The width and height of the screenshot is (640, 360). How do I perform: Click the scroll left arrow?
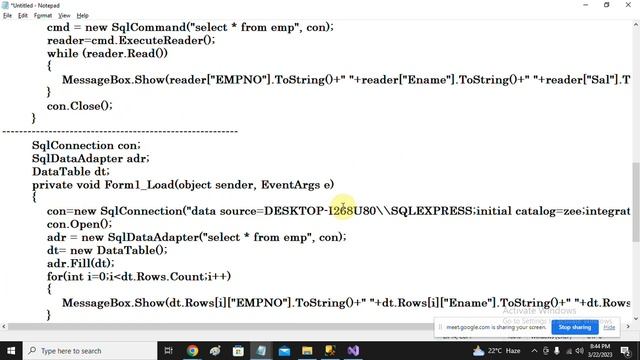[x=4, y=327]
